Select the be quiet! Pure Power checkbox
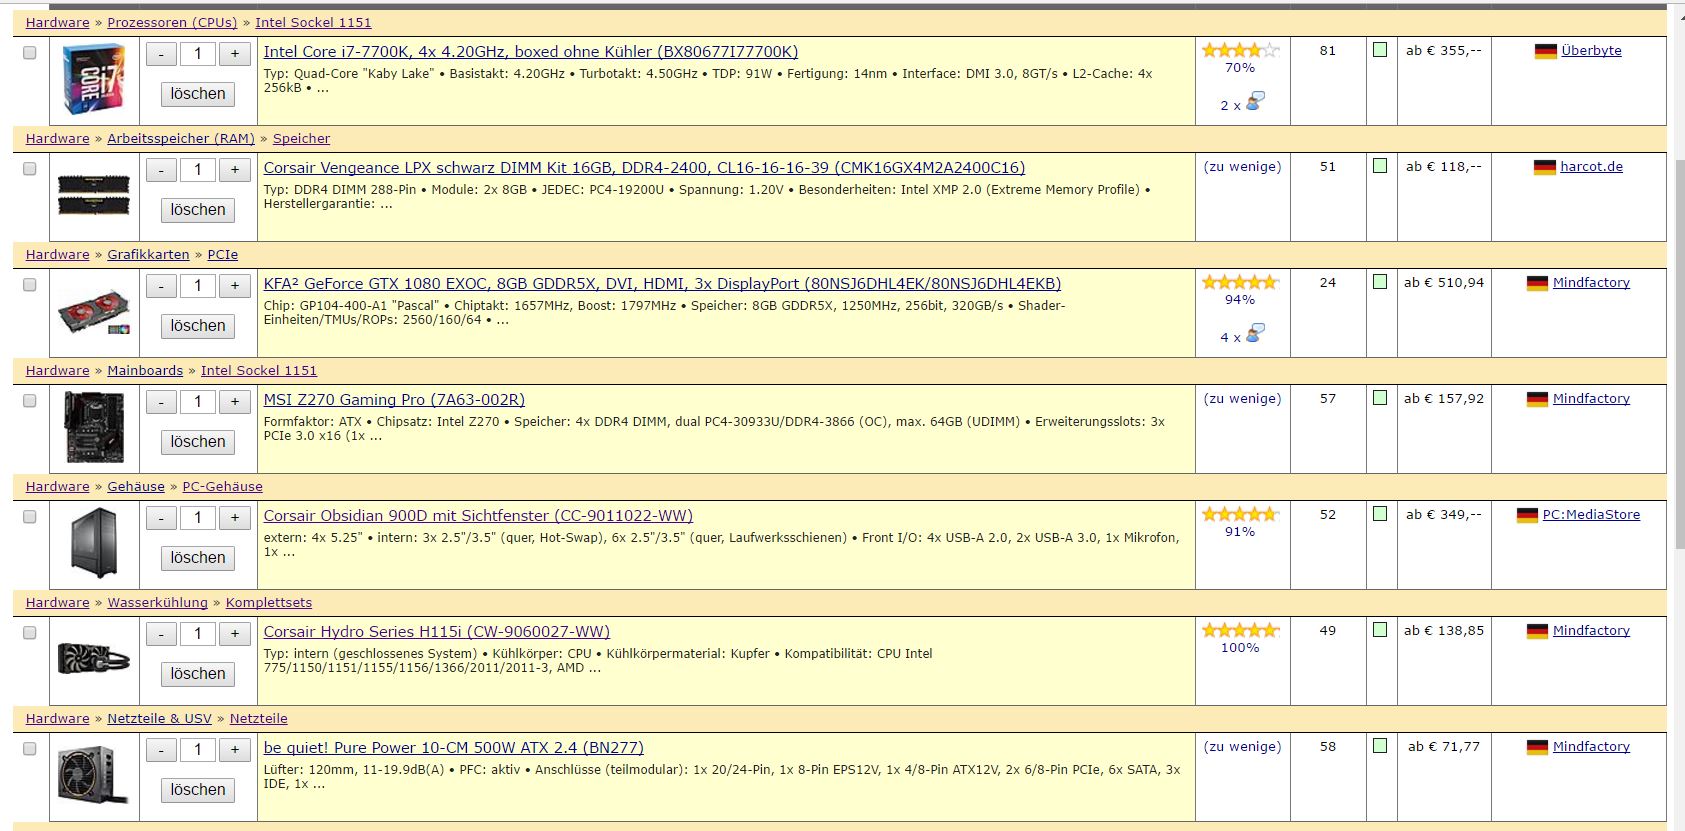The height and width of the screenshot is (831, 1685). point(30,749)
